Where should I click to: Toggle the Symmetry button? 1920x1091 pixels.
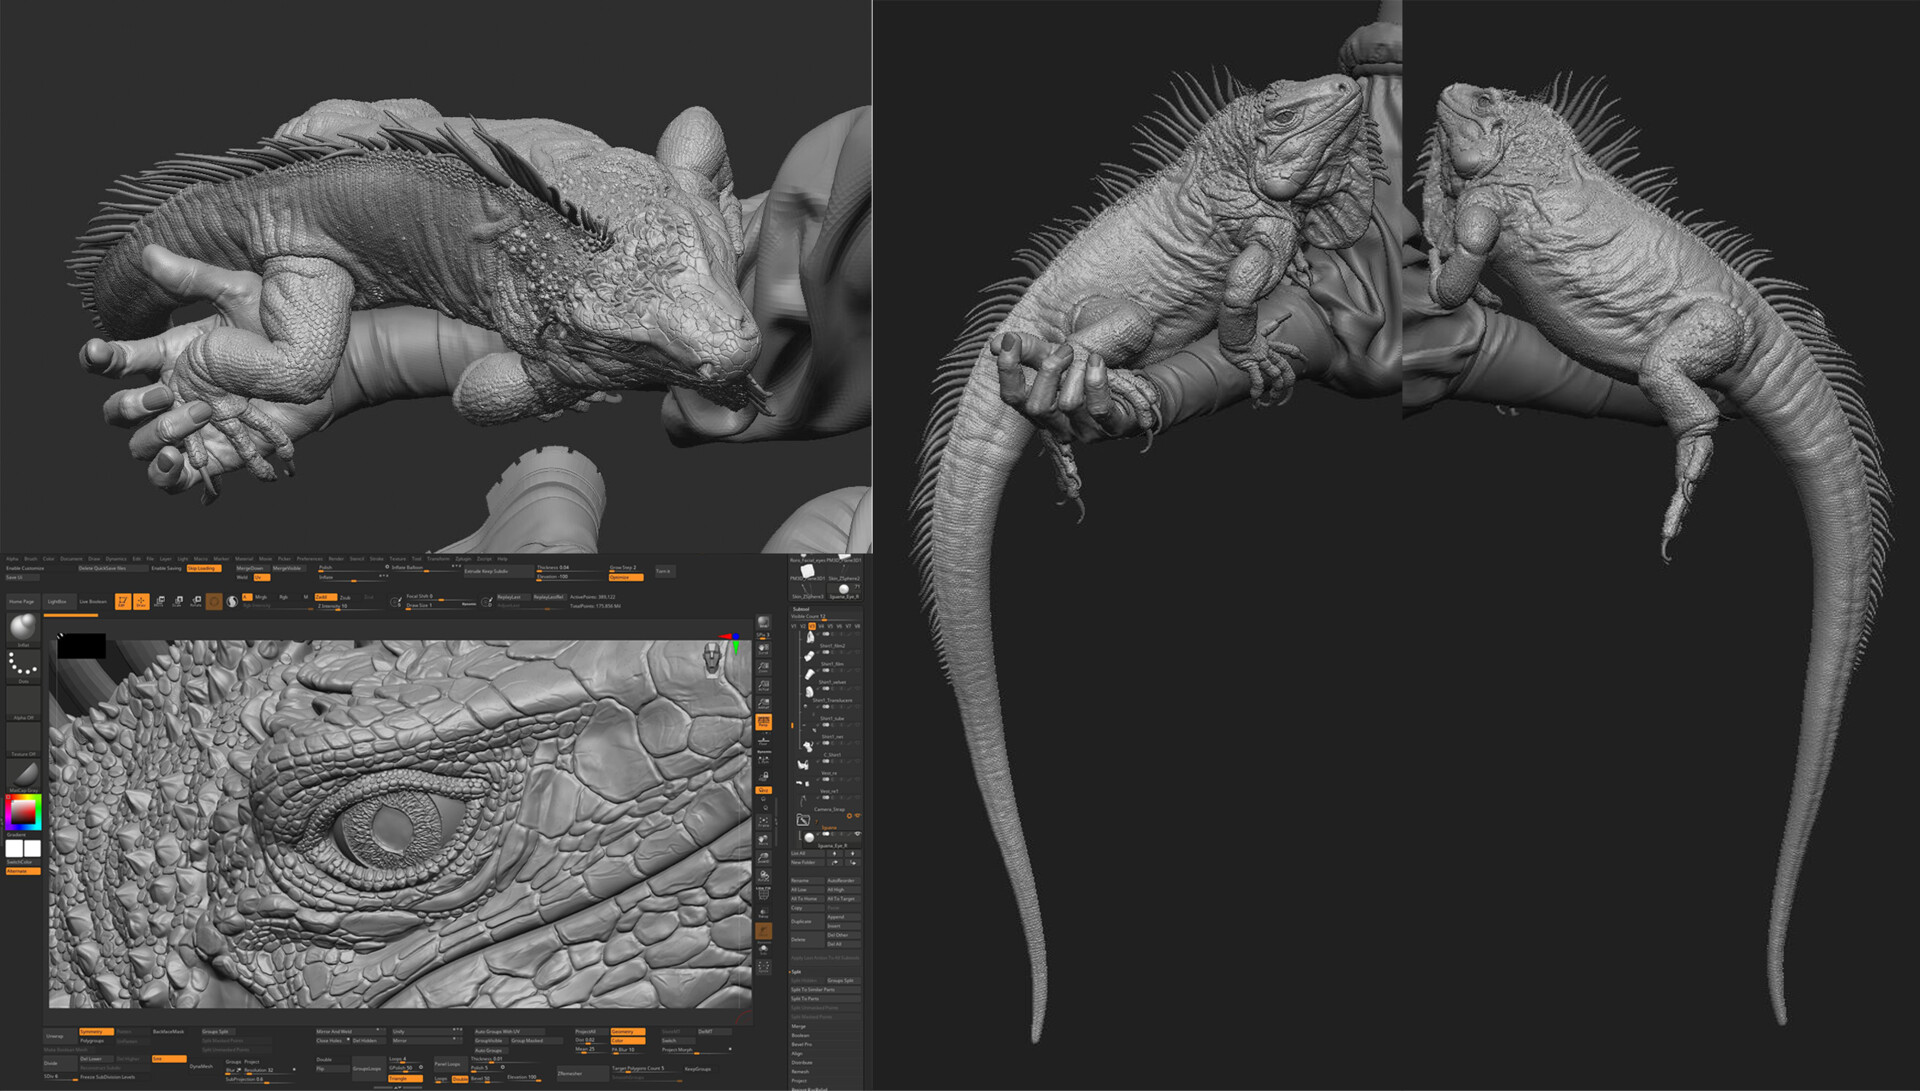click(x=95, y=1031)
